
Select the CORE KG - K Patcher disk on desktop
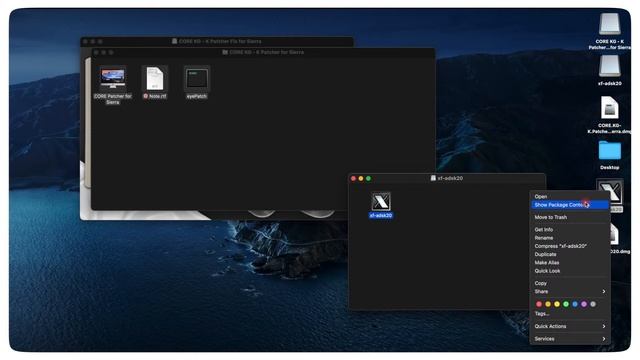(x=609, y=24)
